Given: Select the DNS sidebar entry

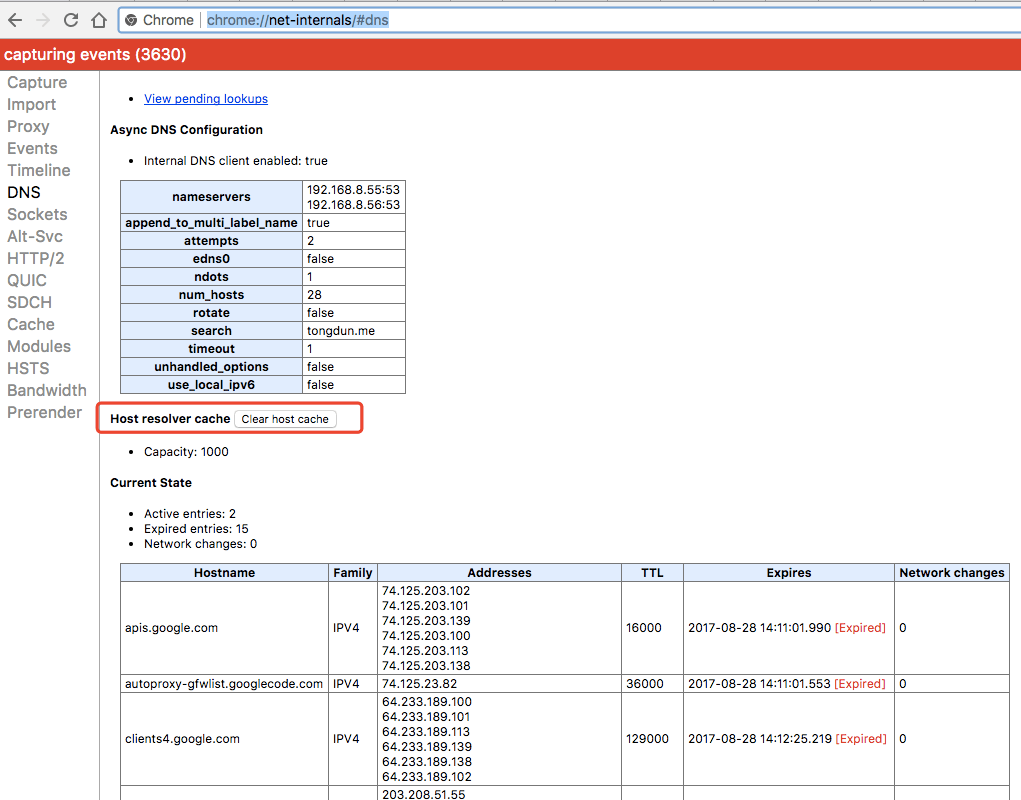Looking at the screenshot, I should [x=23, y=193].
